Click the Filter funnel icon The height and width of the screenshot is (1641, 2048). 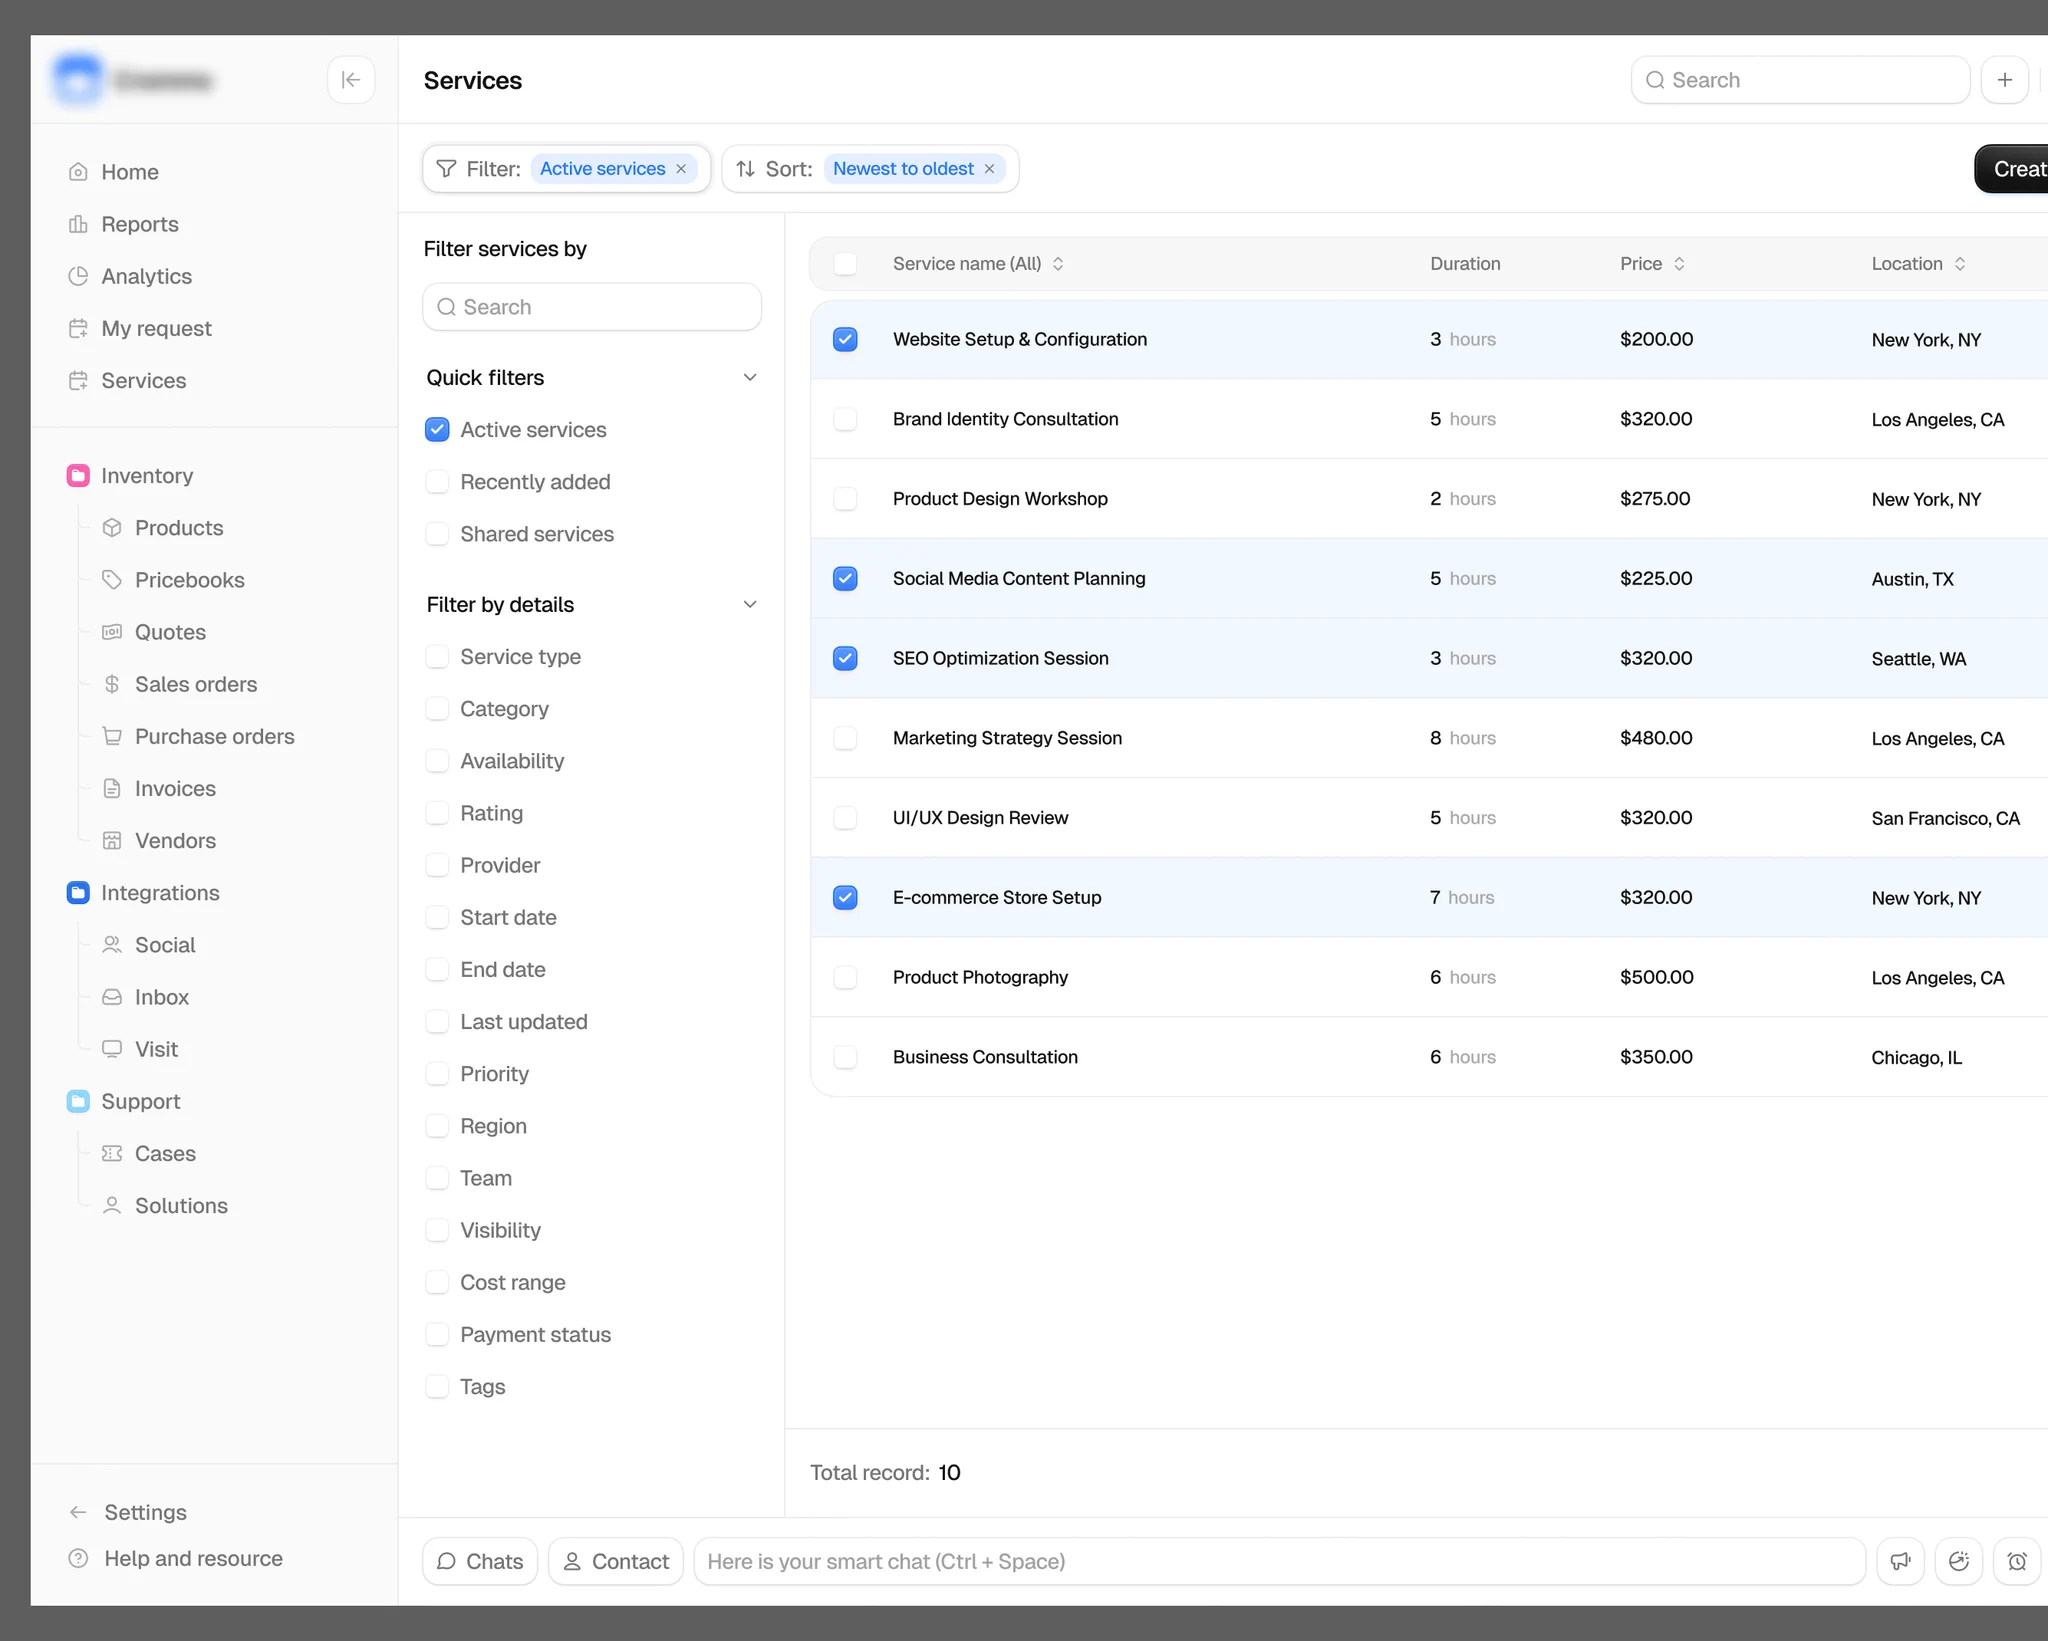(x=446, y=169)
